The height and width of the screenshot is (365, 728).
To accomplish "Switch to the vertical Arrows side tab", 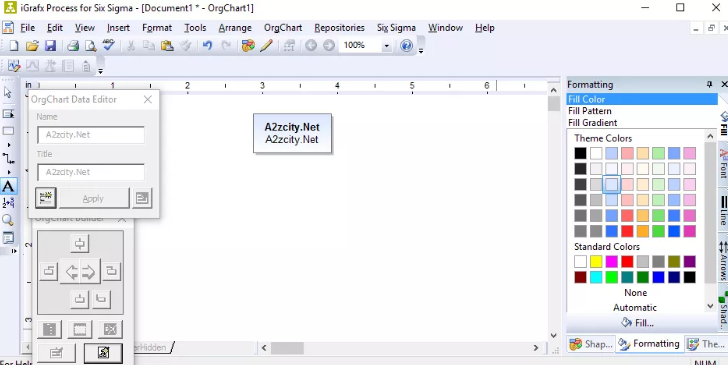I will pyautogui.click(x=723, y=261).
